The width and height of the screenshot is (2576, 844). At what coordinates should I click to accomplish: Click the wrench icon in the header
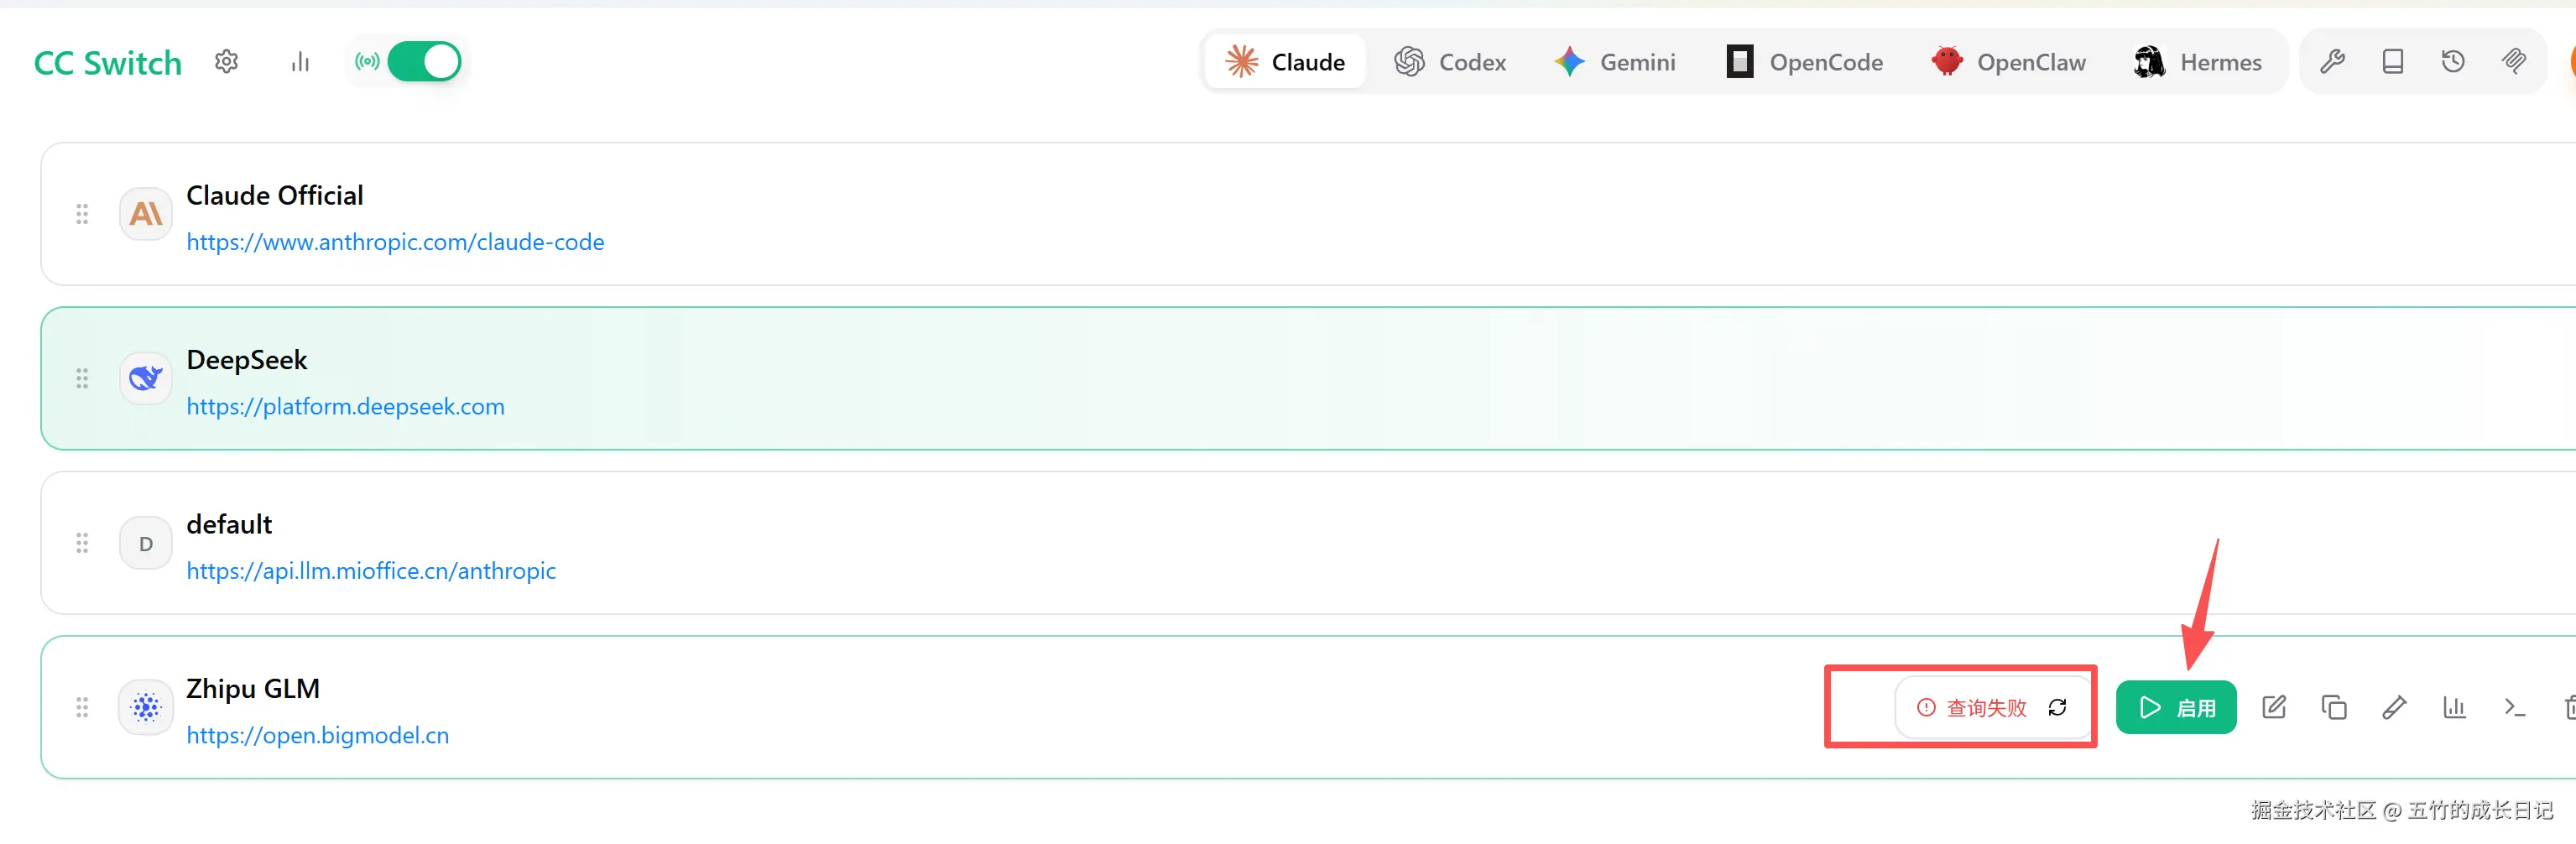2332,62
